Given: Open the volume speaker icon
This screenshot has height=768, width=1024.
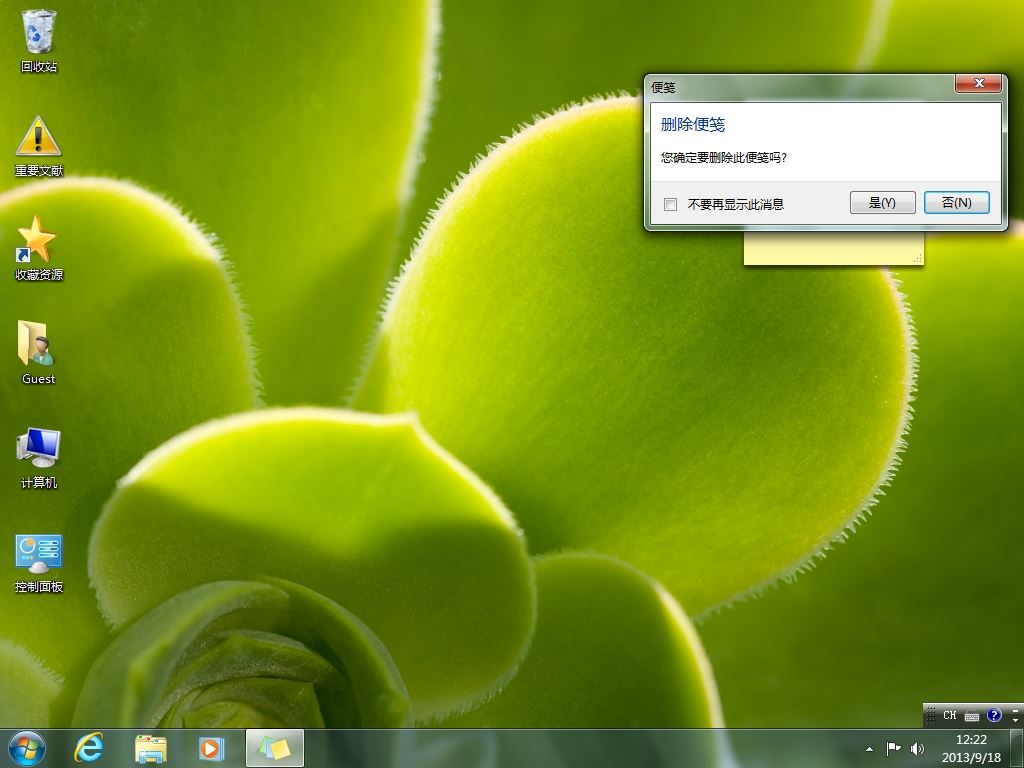Looking at the screenshot, I should point(917,748).
